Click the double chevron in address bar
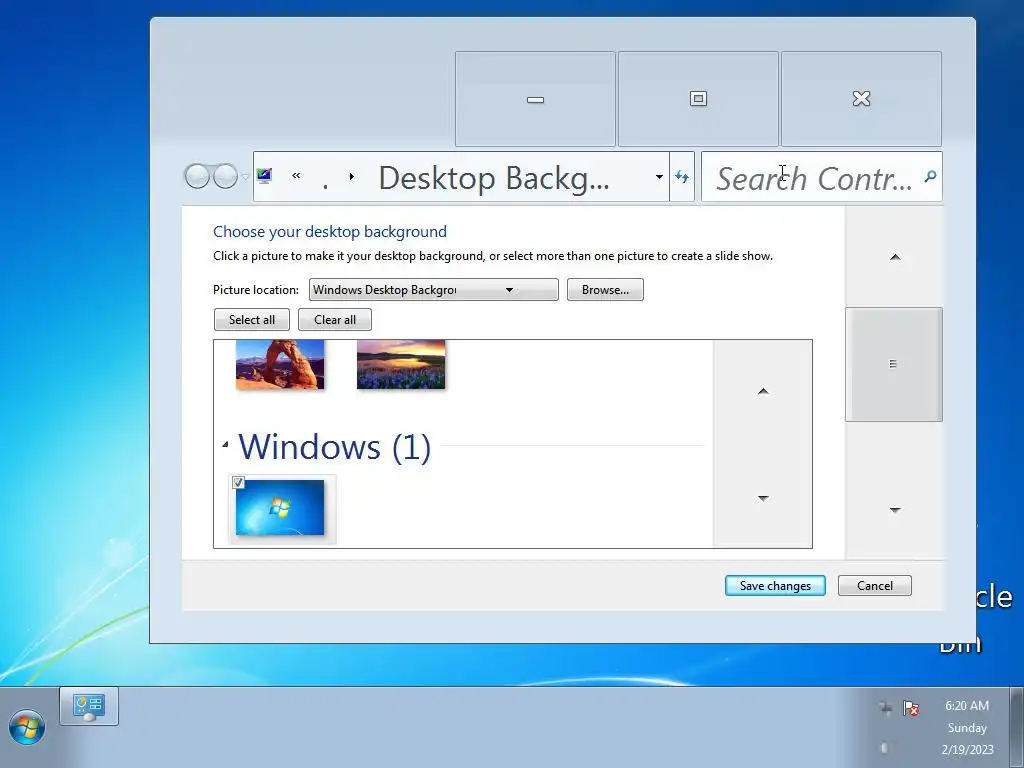 [x=296, y=176]
